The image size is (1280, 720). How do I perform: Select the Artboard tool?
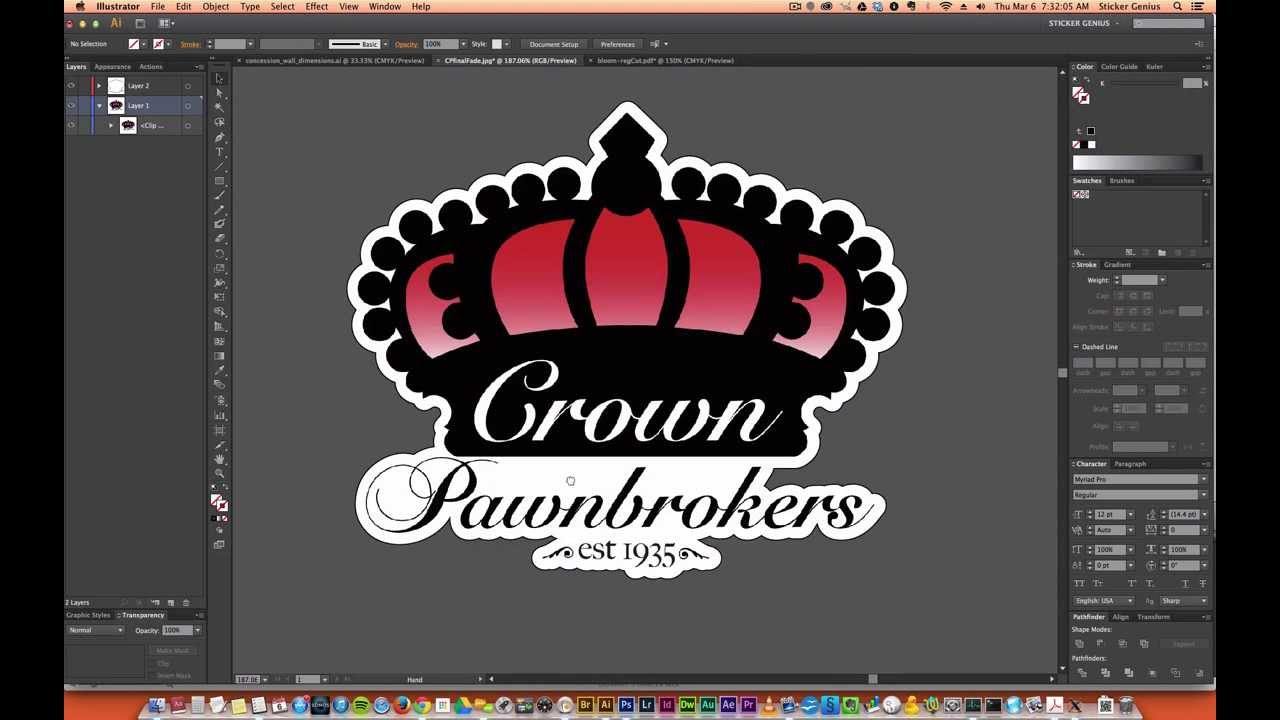point(219,430)
